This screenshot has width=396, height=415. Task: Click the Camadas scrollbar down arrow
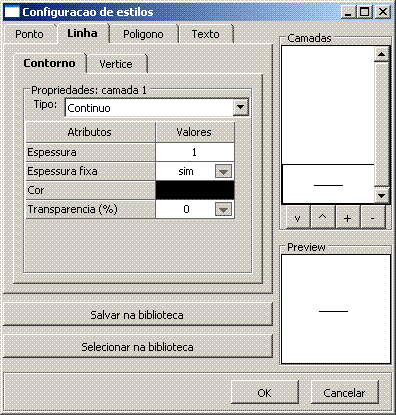pyautogui.click(x=382, y=195)
